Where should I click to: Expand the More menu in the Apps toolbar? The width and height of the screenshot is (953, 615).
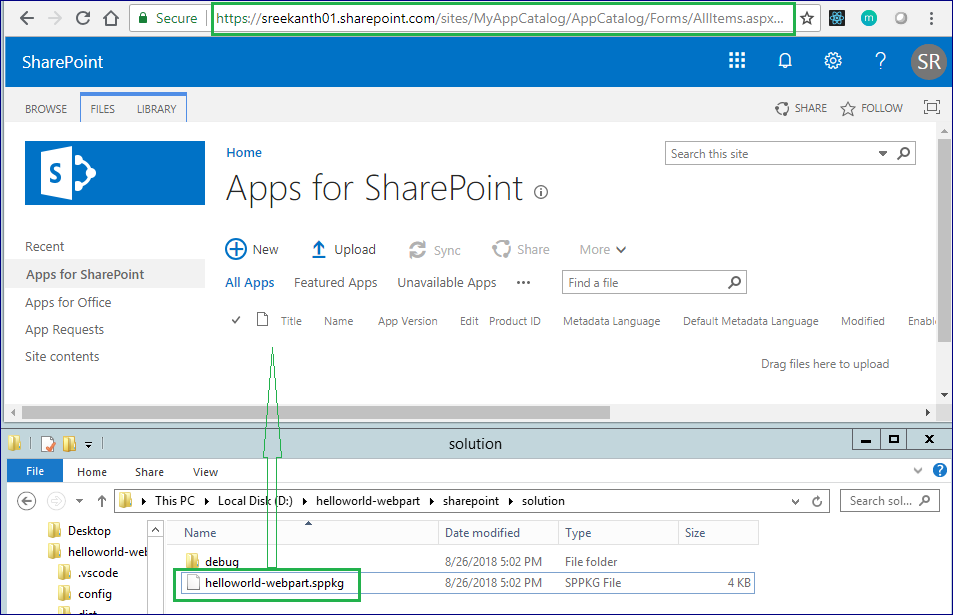click(x=601, y=249)
